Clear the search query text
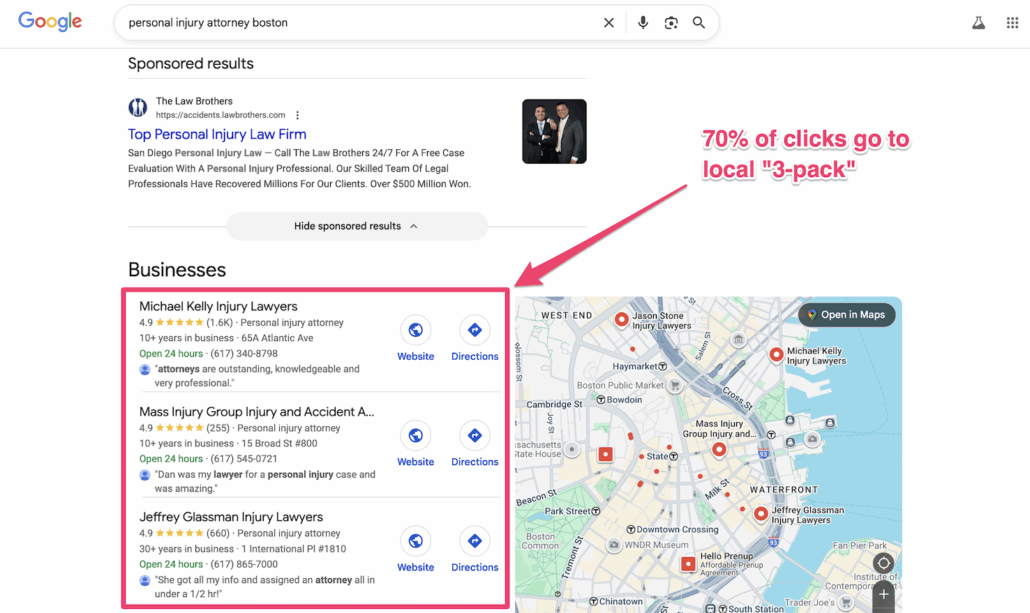1030x613 pixels. [x=608, y=23]
